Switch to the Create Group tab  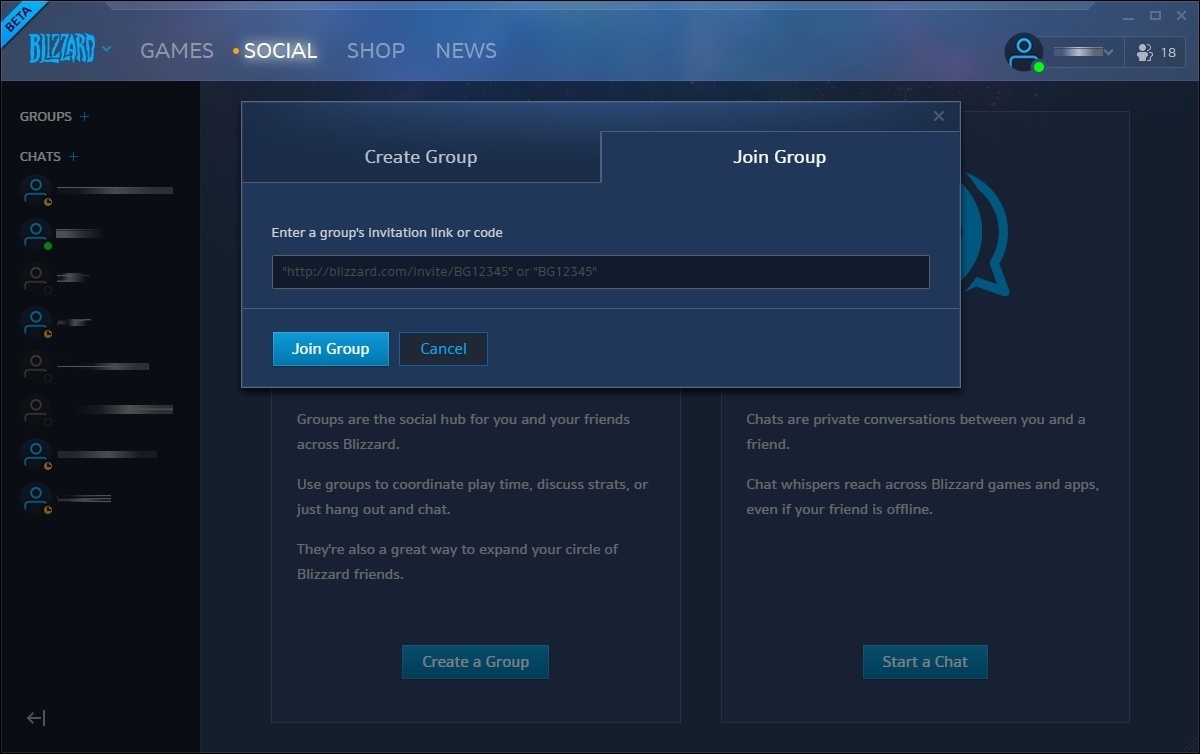[421, 157]
